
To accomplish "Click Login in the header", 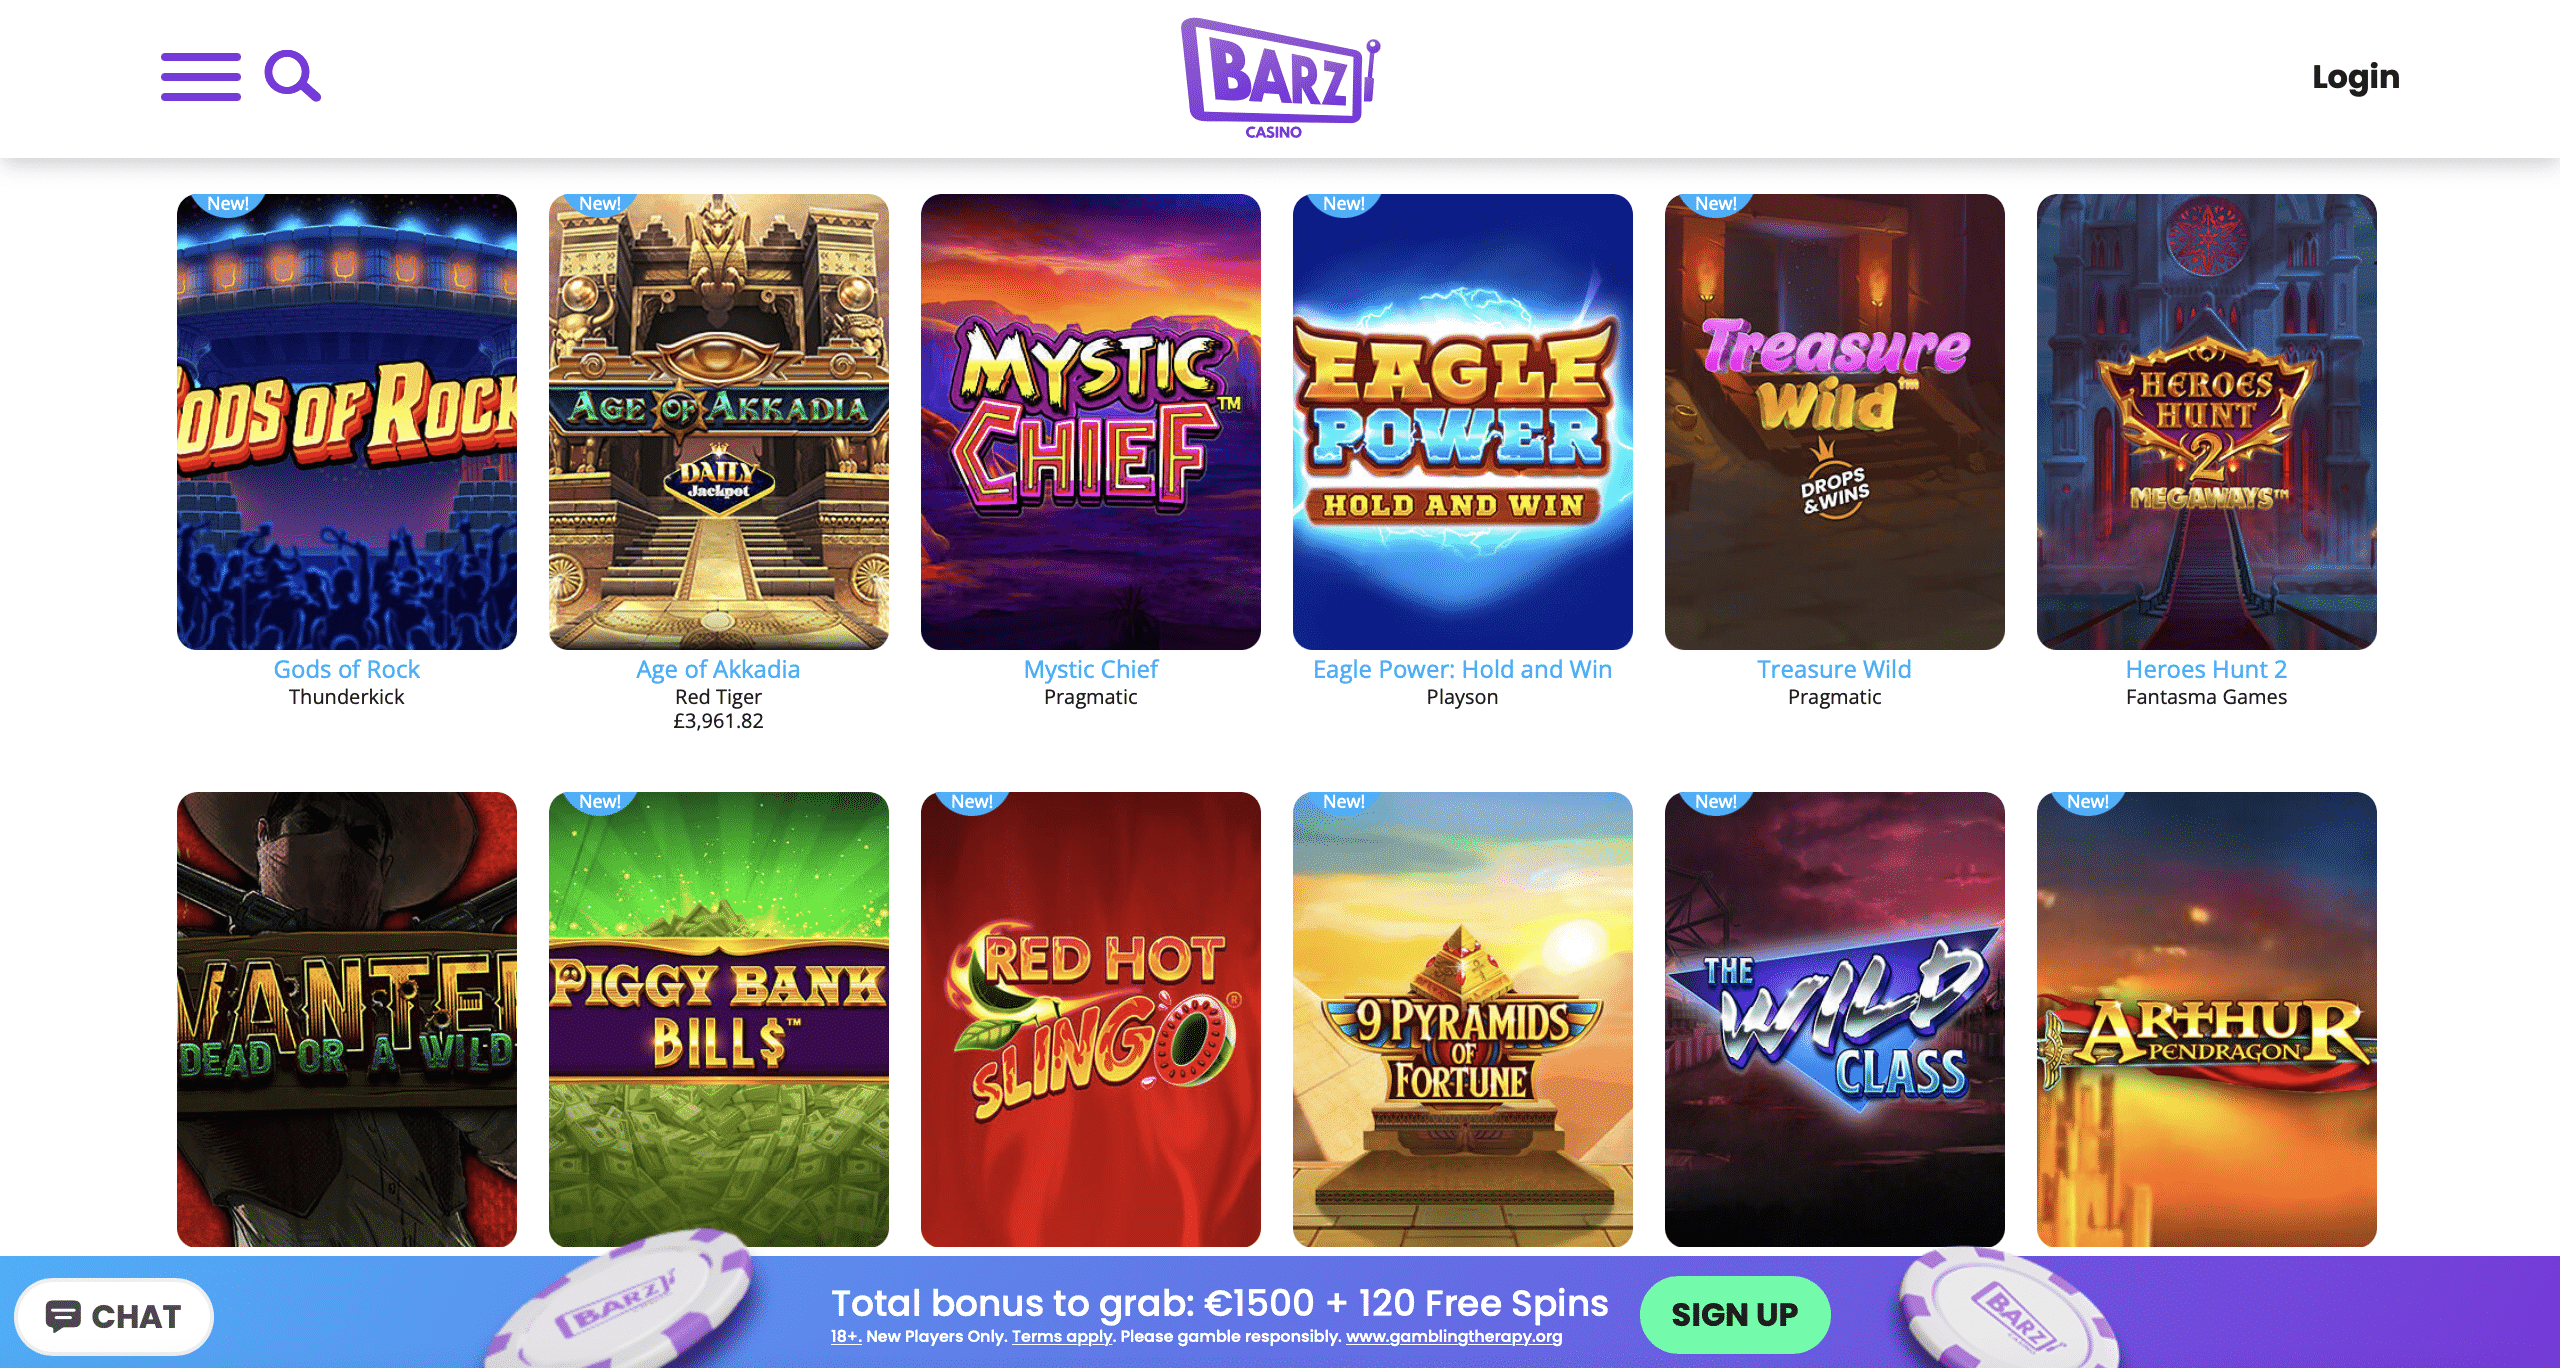I will pyautogui.click(x=2355, y=77).
